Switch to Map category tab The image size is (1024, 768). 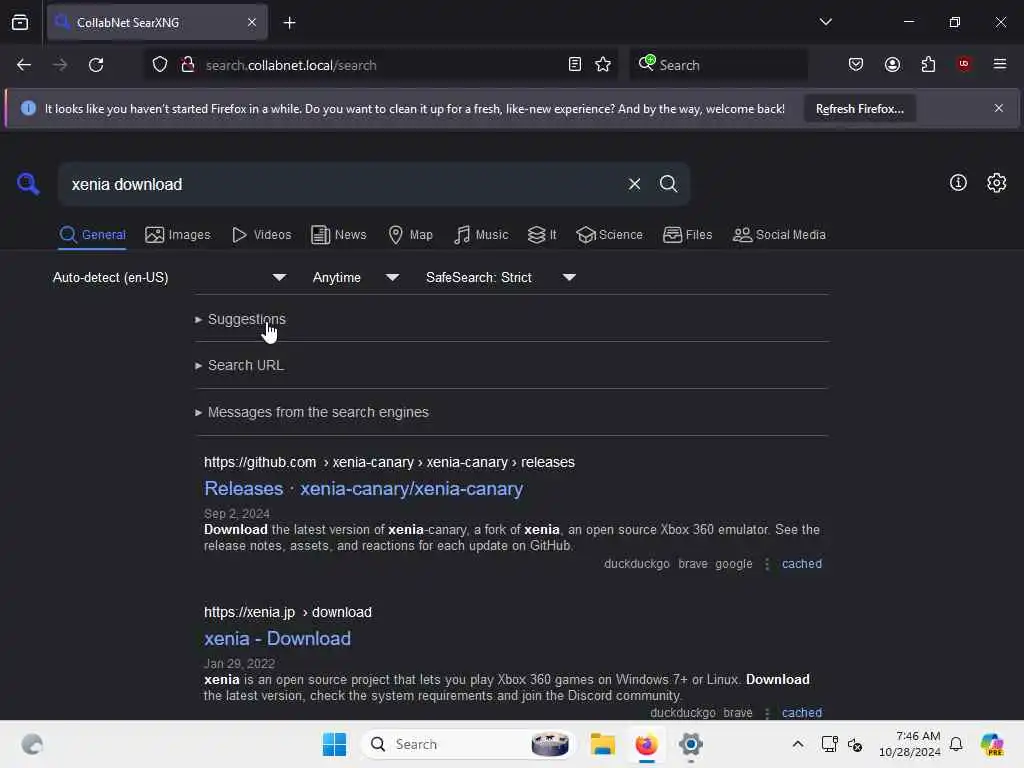pos(410,234)
